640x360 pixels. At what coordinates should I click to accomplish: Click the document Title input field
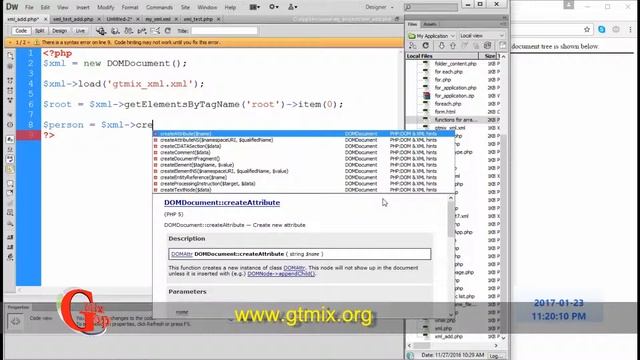[x=224, y=31]
